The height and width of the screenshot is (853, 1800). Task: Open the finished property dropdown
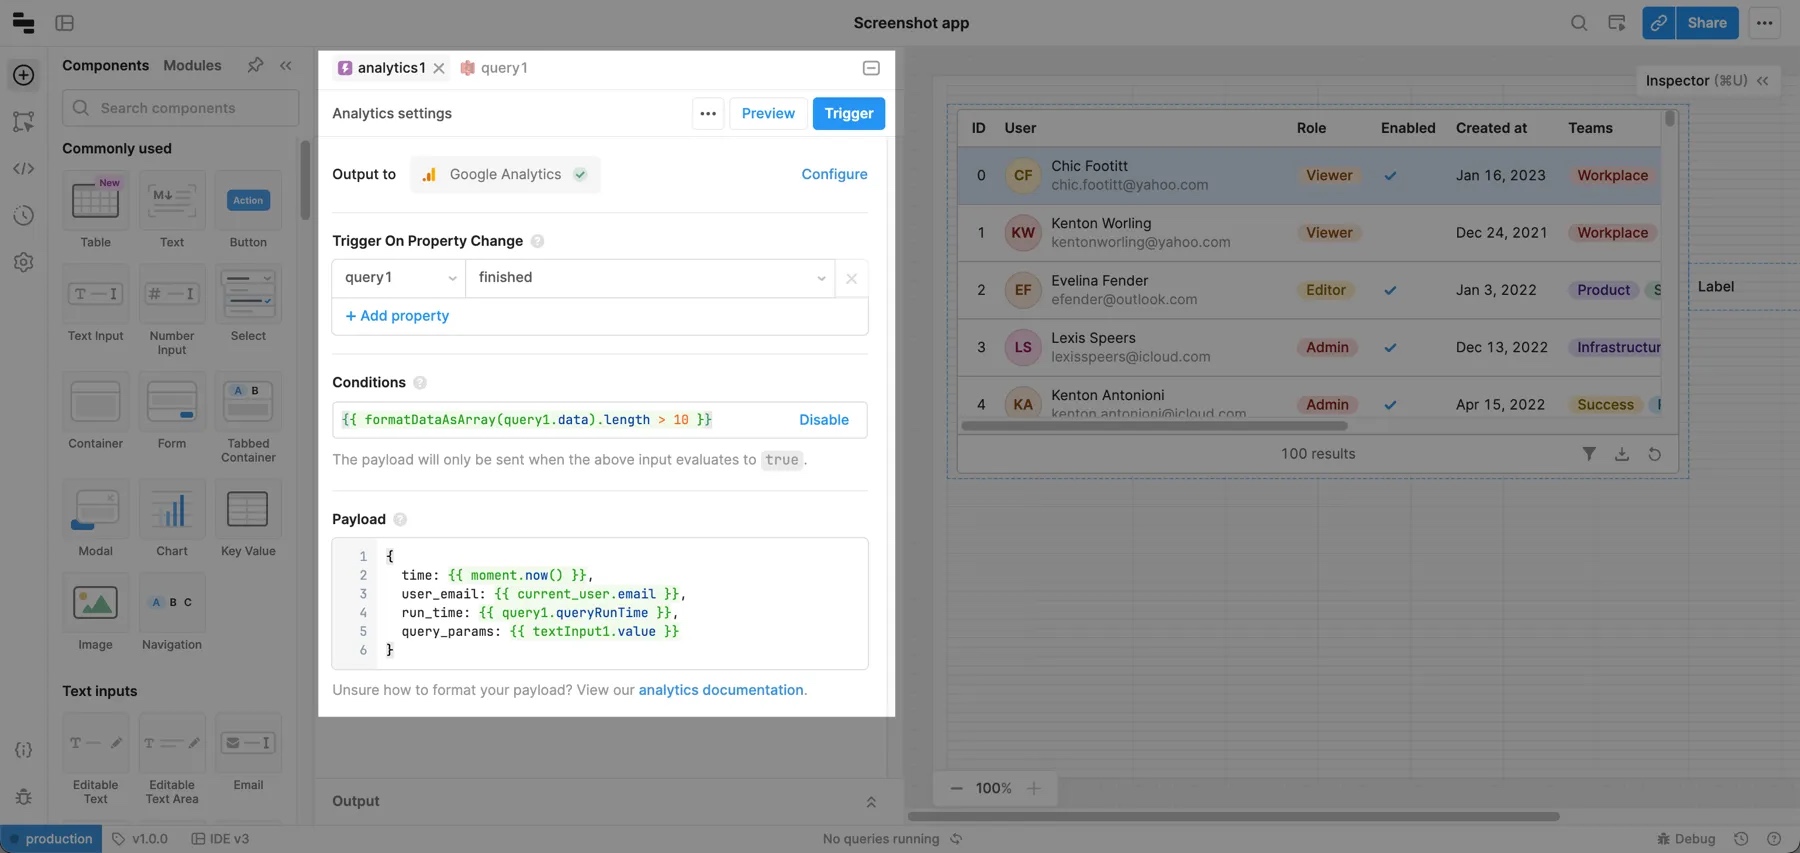(x=652, y=278)
